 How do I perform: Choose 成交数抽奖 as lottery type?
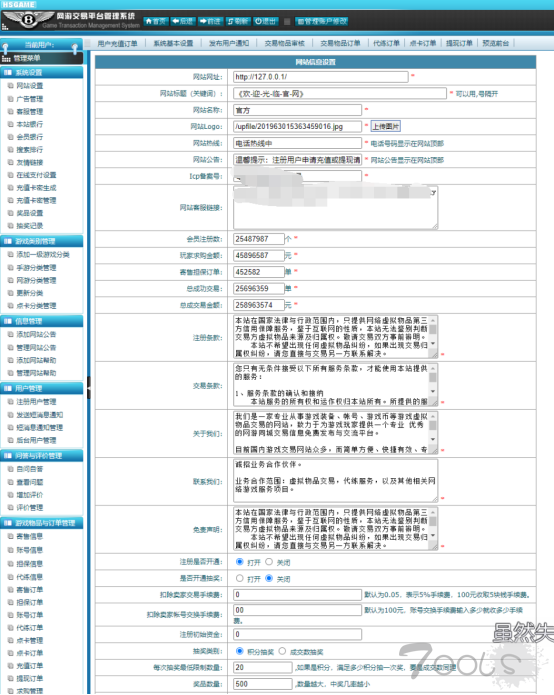pos(282,652)
